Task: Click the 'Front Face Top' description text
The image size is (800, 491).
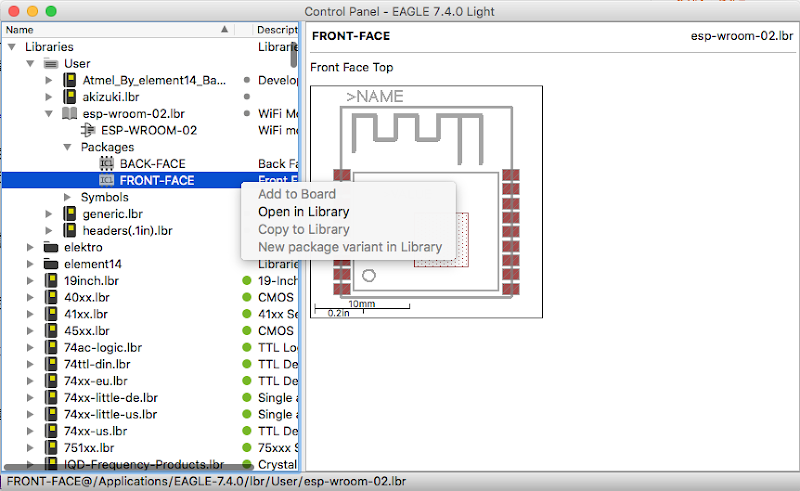Action: click(x=352, y=67)
